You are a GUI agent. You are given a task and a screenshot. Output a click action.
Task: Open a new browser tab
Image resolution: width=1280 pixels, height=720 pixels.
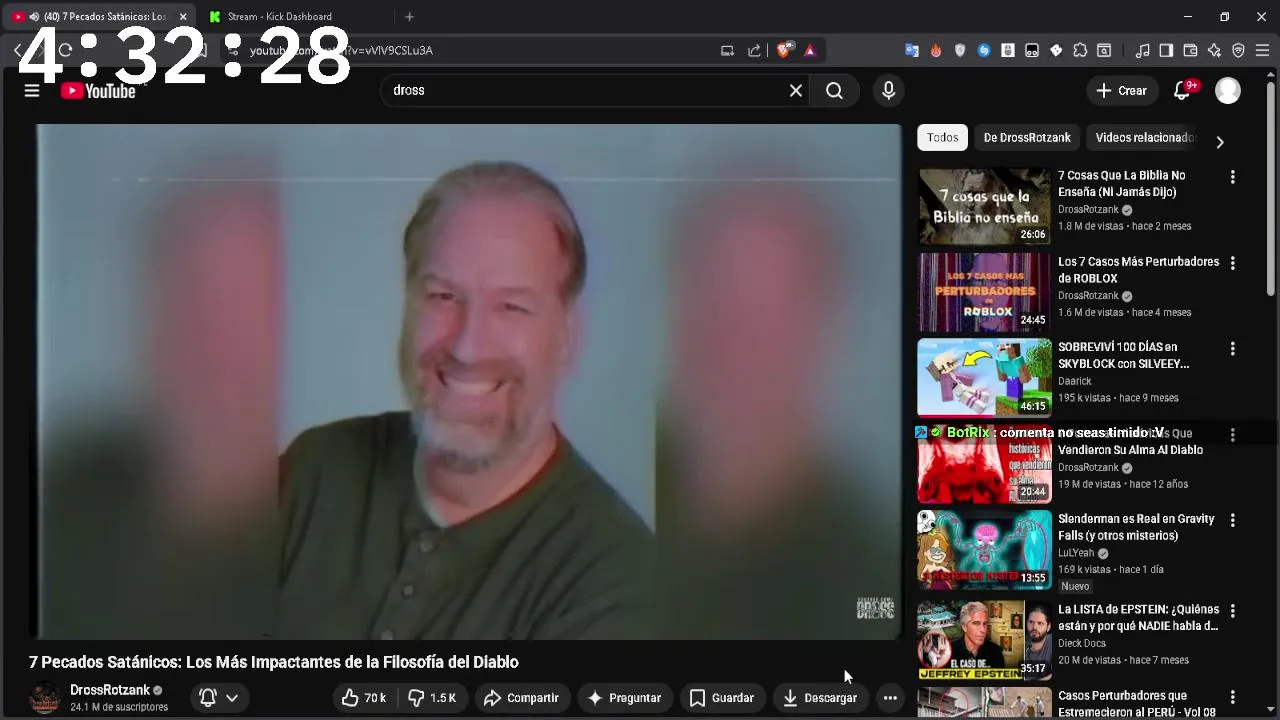409,17
